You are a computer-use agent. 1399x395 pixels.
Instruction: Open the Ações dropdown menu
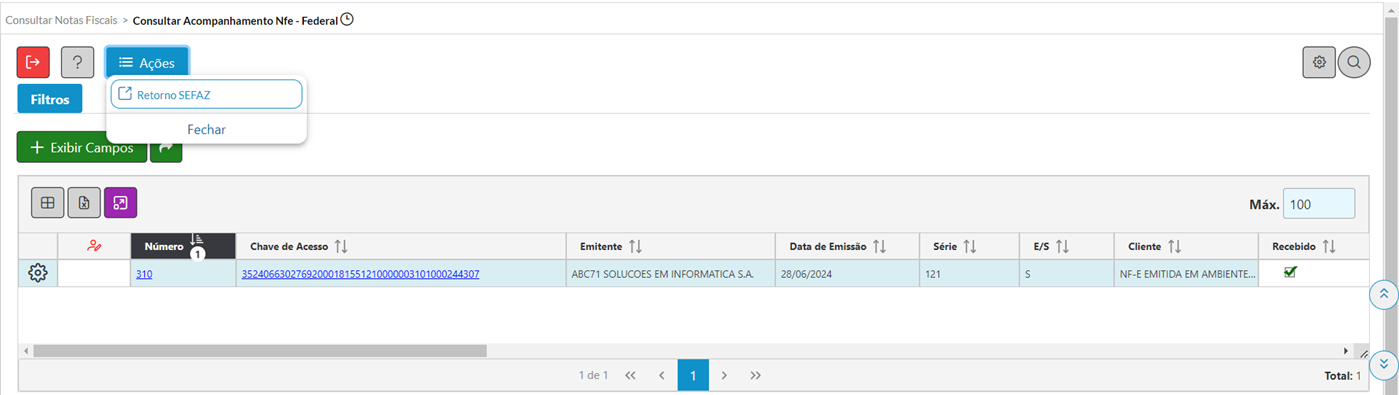pos(147,62)
